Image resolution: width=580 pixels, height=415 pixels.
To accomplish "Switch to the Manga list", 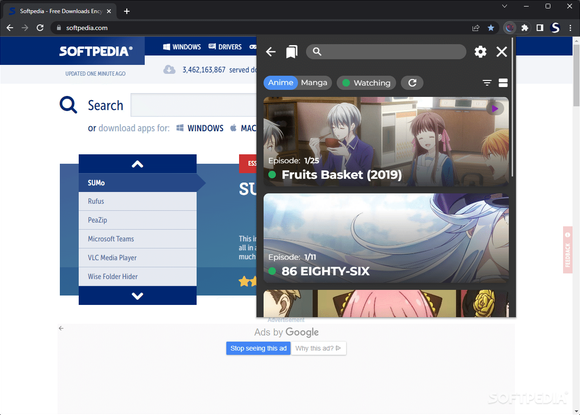I will (314, 83).
